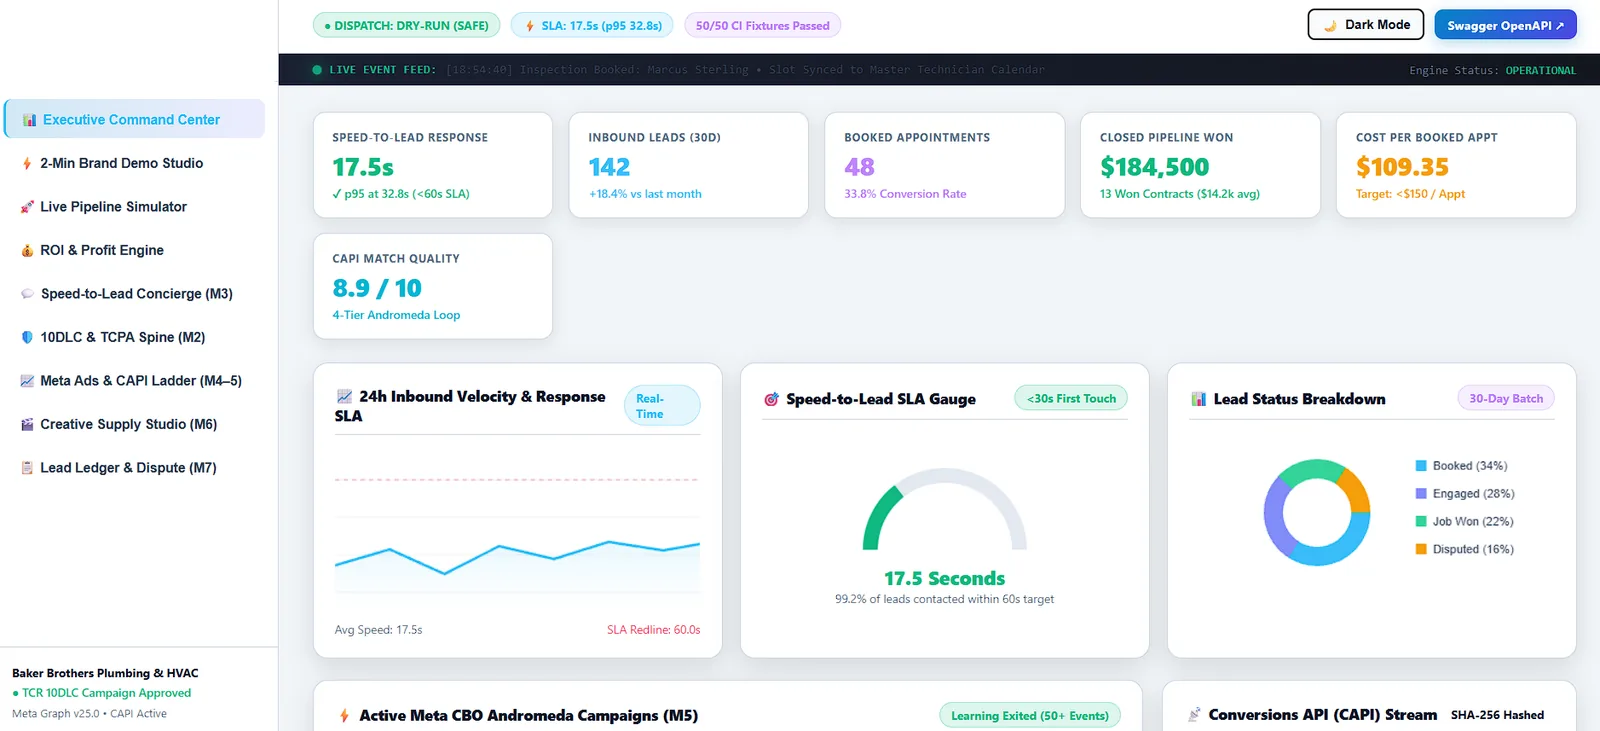Click the target icon in the Speed-to-Lead SLA Gauge header
Viewport: 1600px width, 731px height.
pos(771,399)
